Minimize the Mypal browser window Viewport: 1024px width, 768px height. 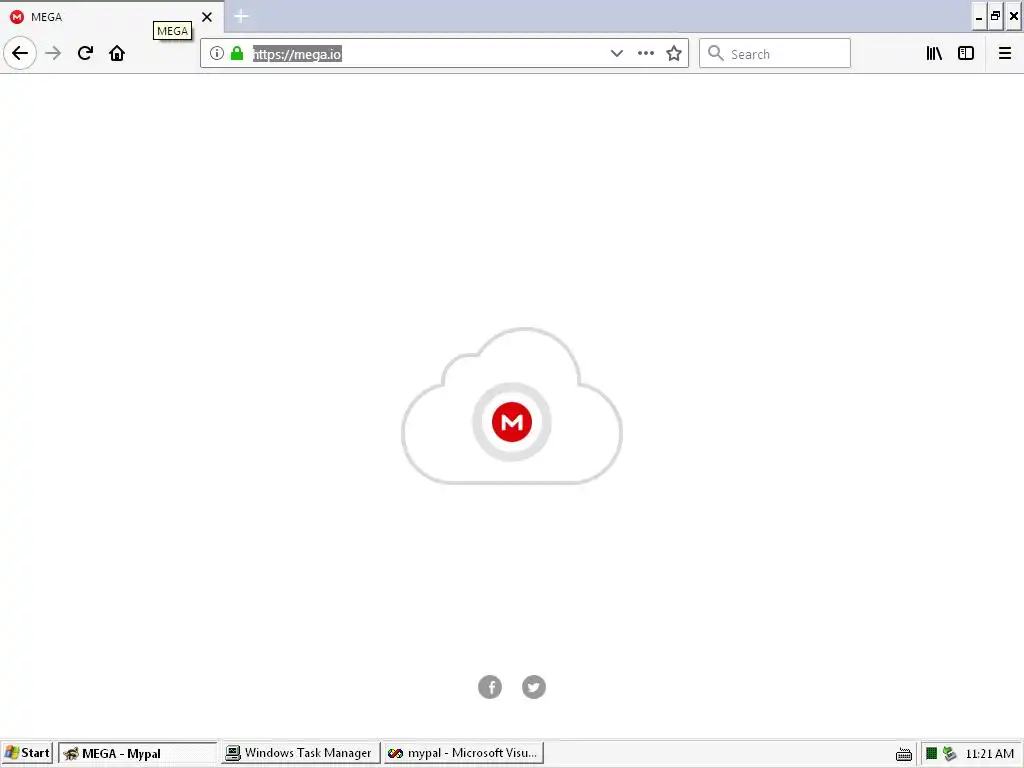(979, 17)
